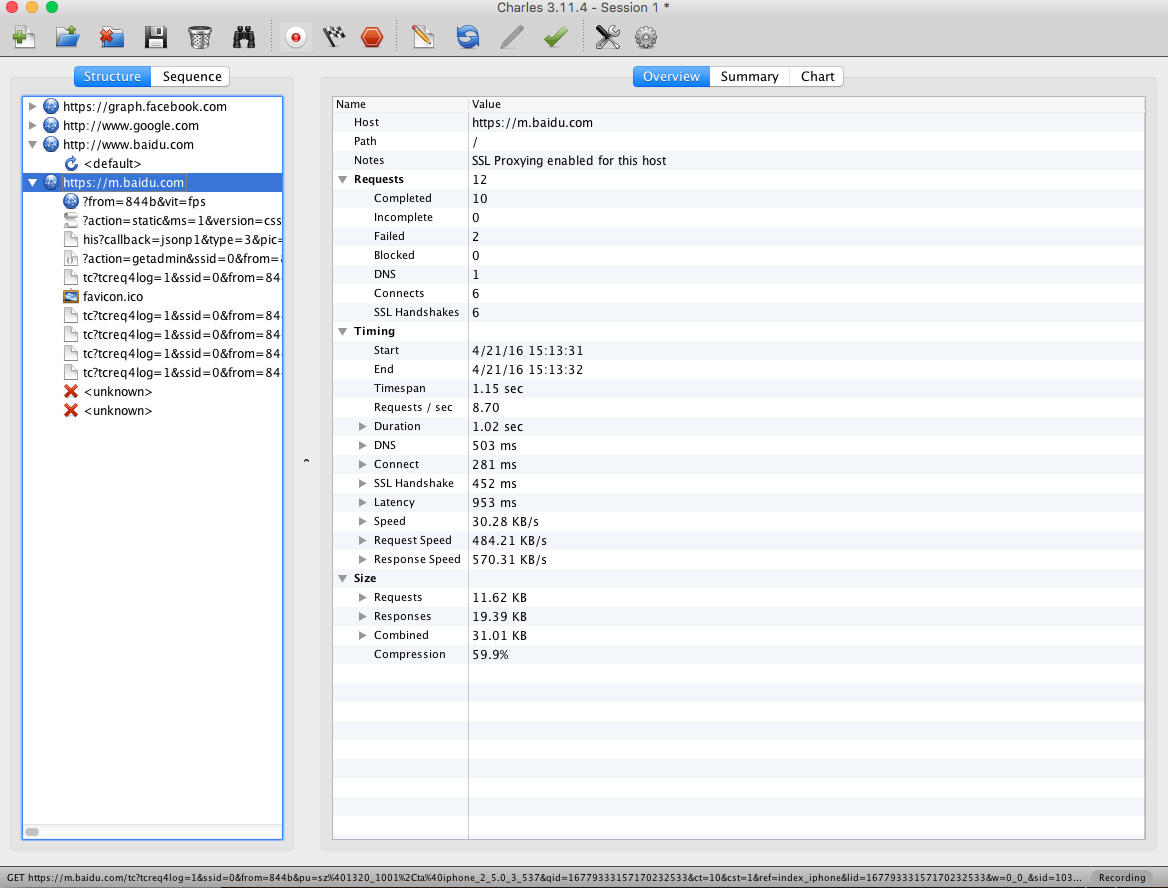Switch to the Structure view tab
Screen dimensions: 1168x888
112,76
